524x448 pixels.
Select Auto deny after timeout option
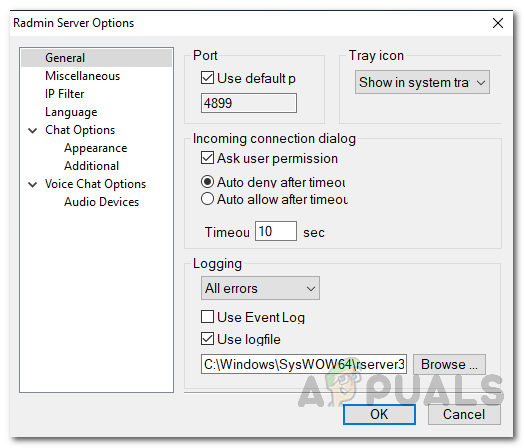(207, 182)
